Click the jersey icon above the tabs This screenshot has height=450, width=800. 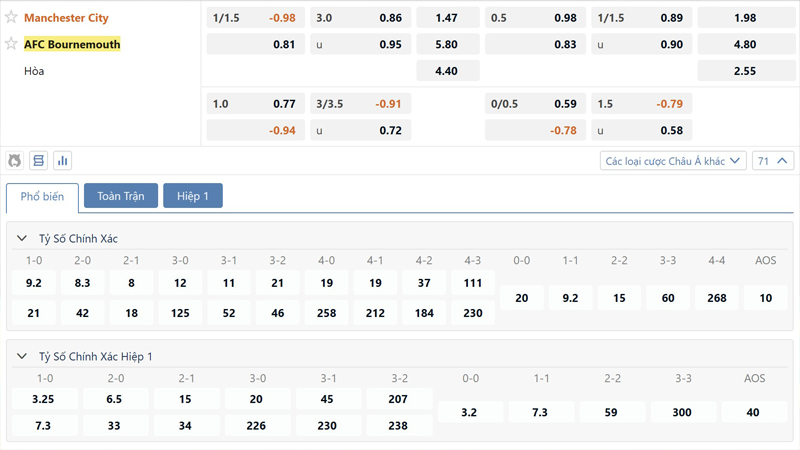click(x=15, y=160)
